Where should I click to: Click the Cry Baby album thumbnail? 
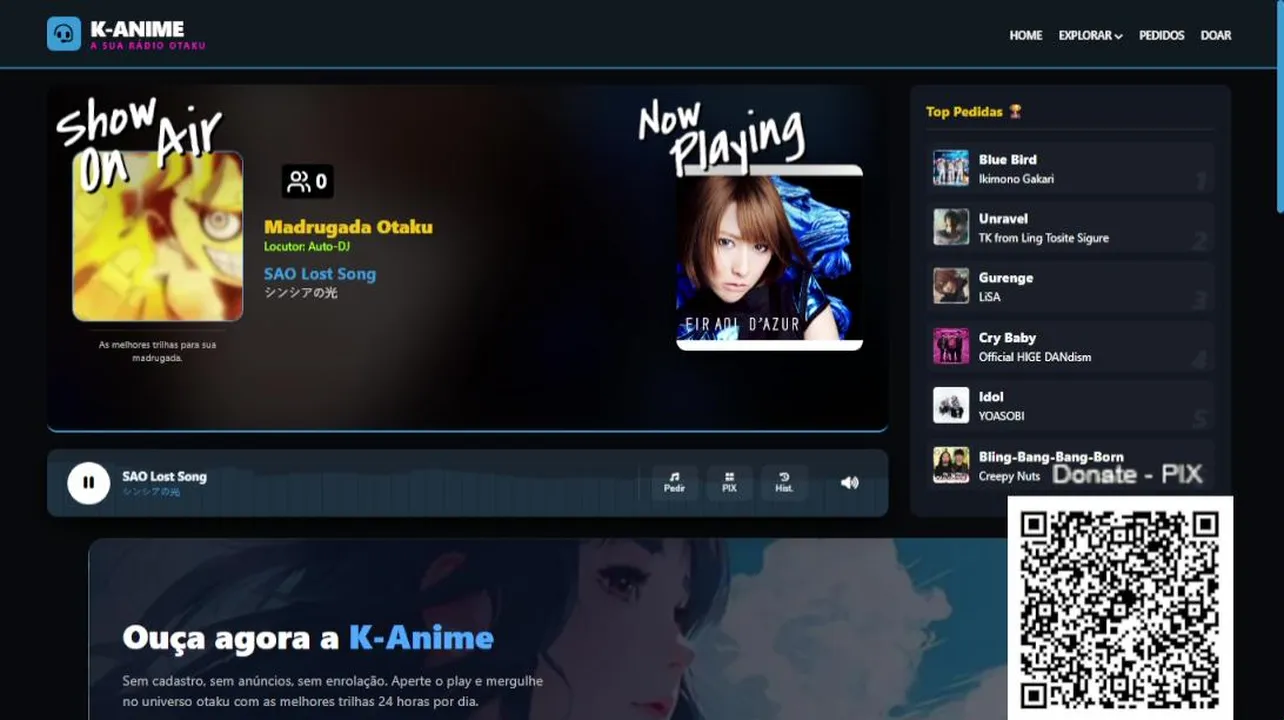tap(951, 346)
